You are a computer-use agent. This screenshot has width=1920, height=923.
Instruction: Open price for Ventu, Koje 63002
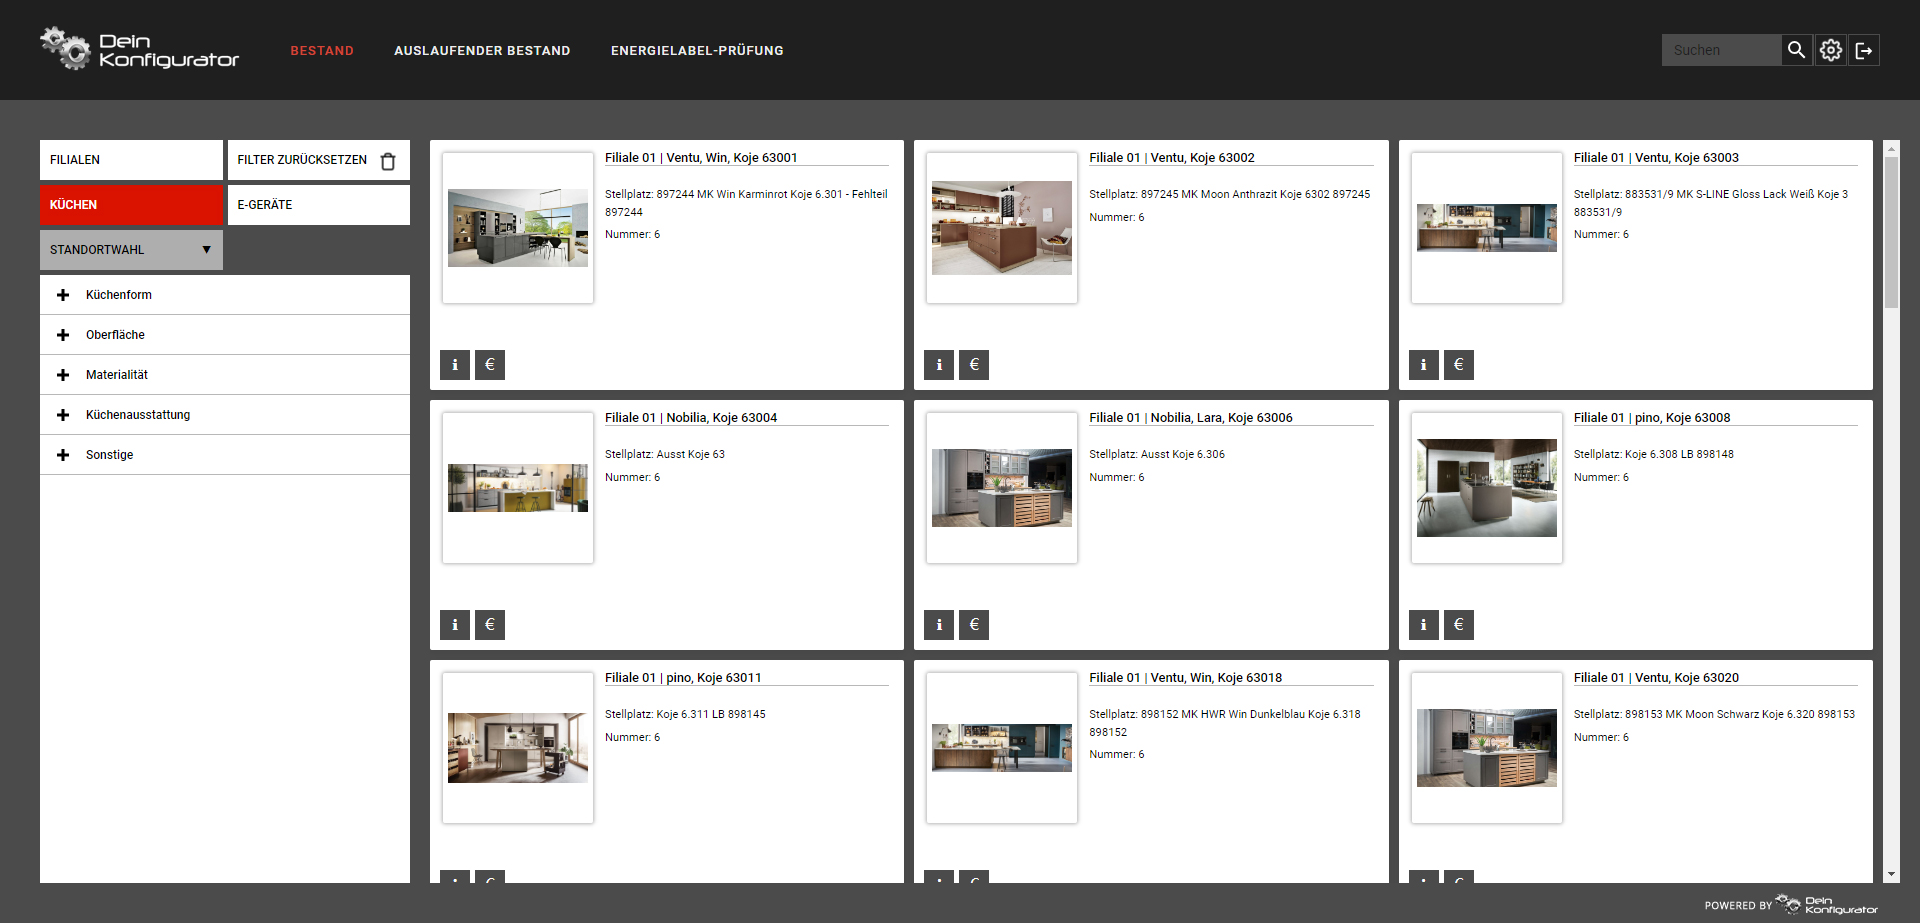pyautogui.click(x=974, y=365)
